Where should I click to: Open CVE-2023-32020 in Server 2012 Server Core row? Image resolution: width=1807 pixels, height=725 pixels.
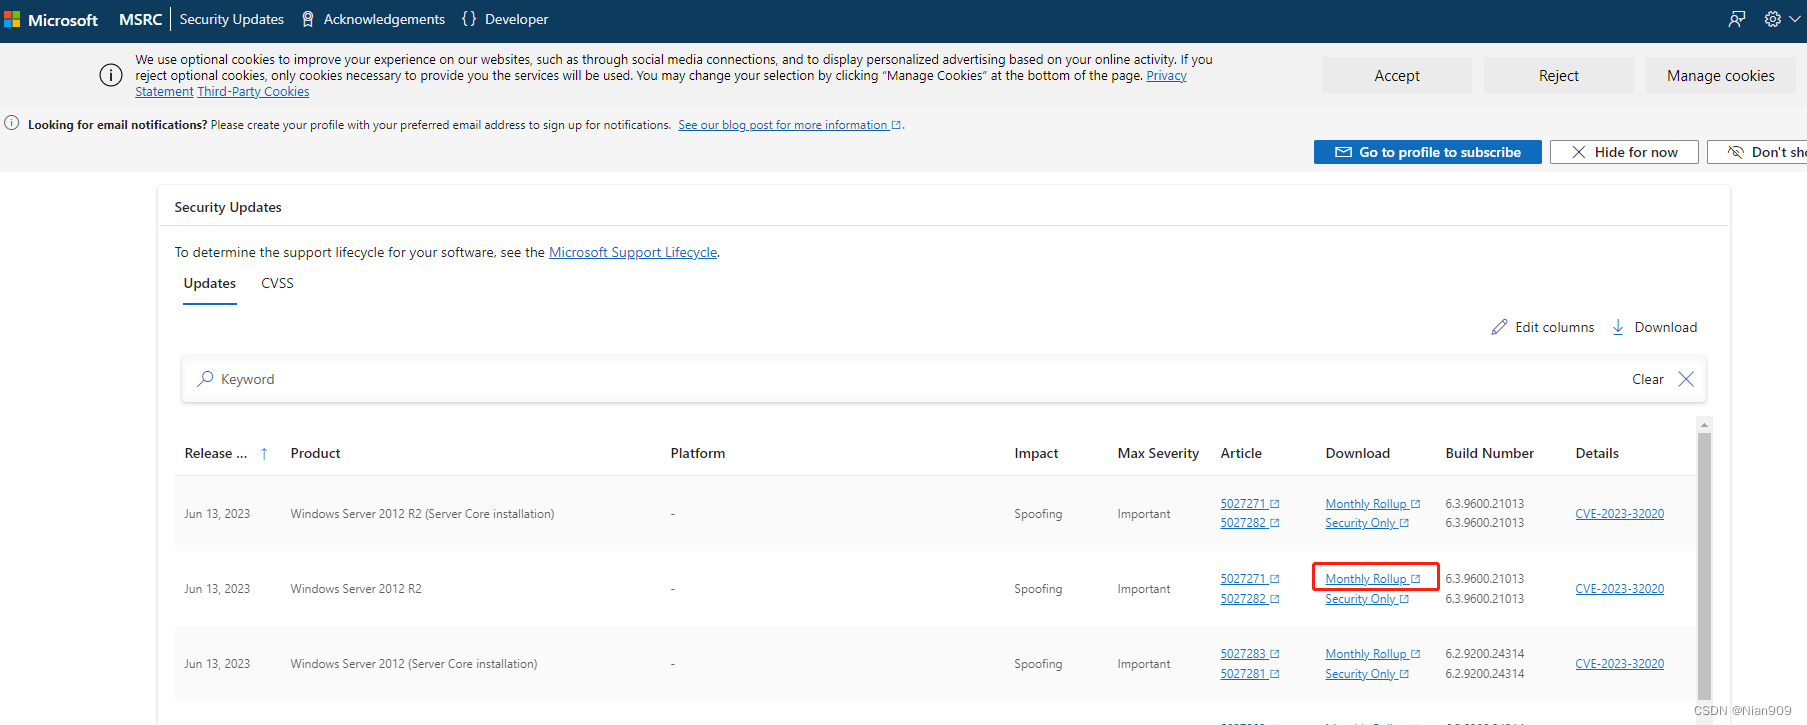point(1619,664)
